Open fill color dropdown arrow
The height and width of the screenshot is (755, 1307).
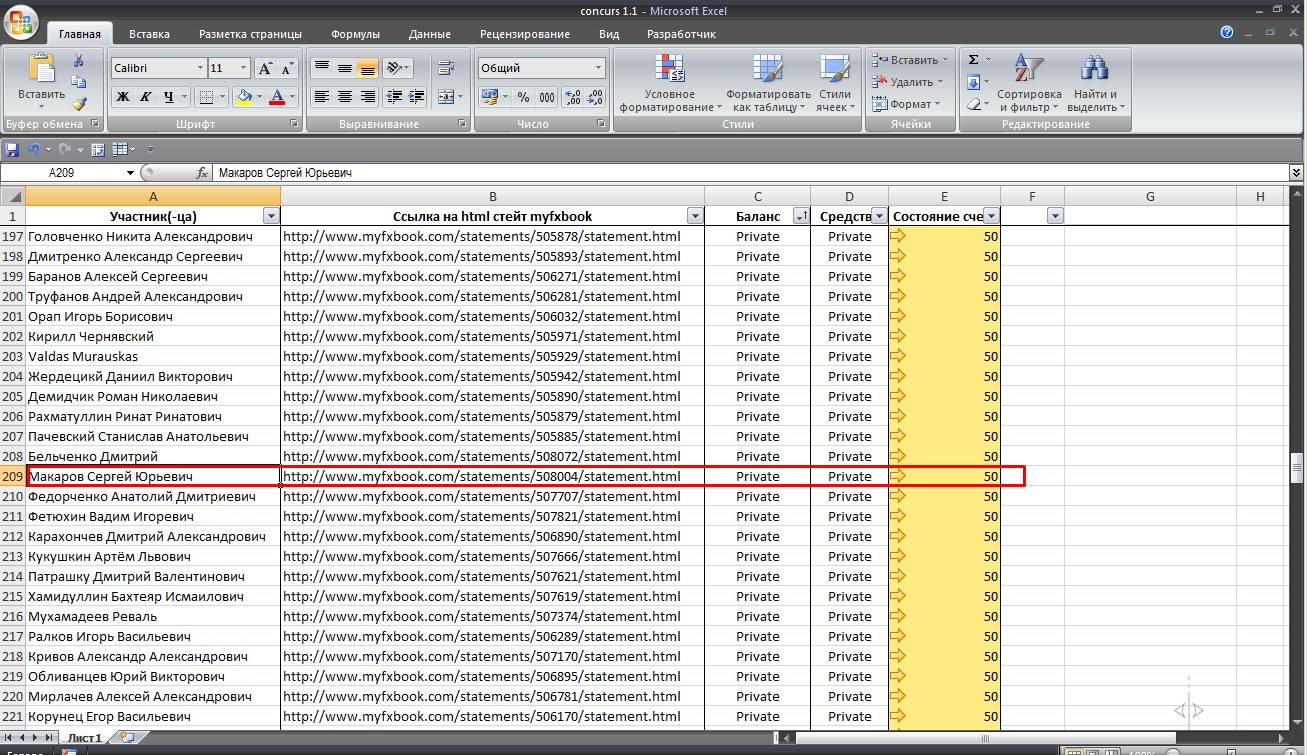click(259, 97)
